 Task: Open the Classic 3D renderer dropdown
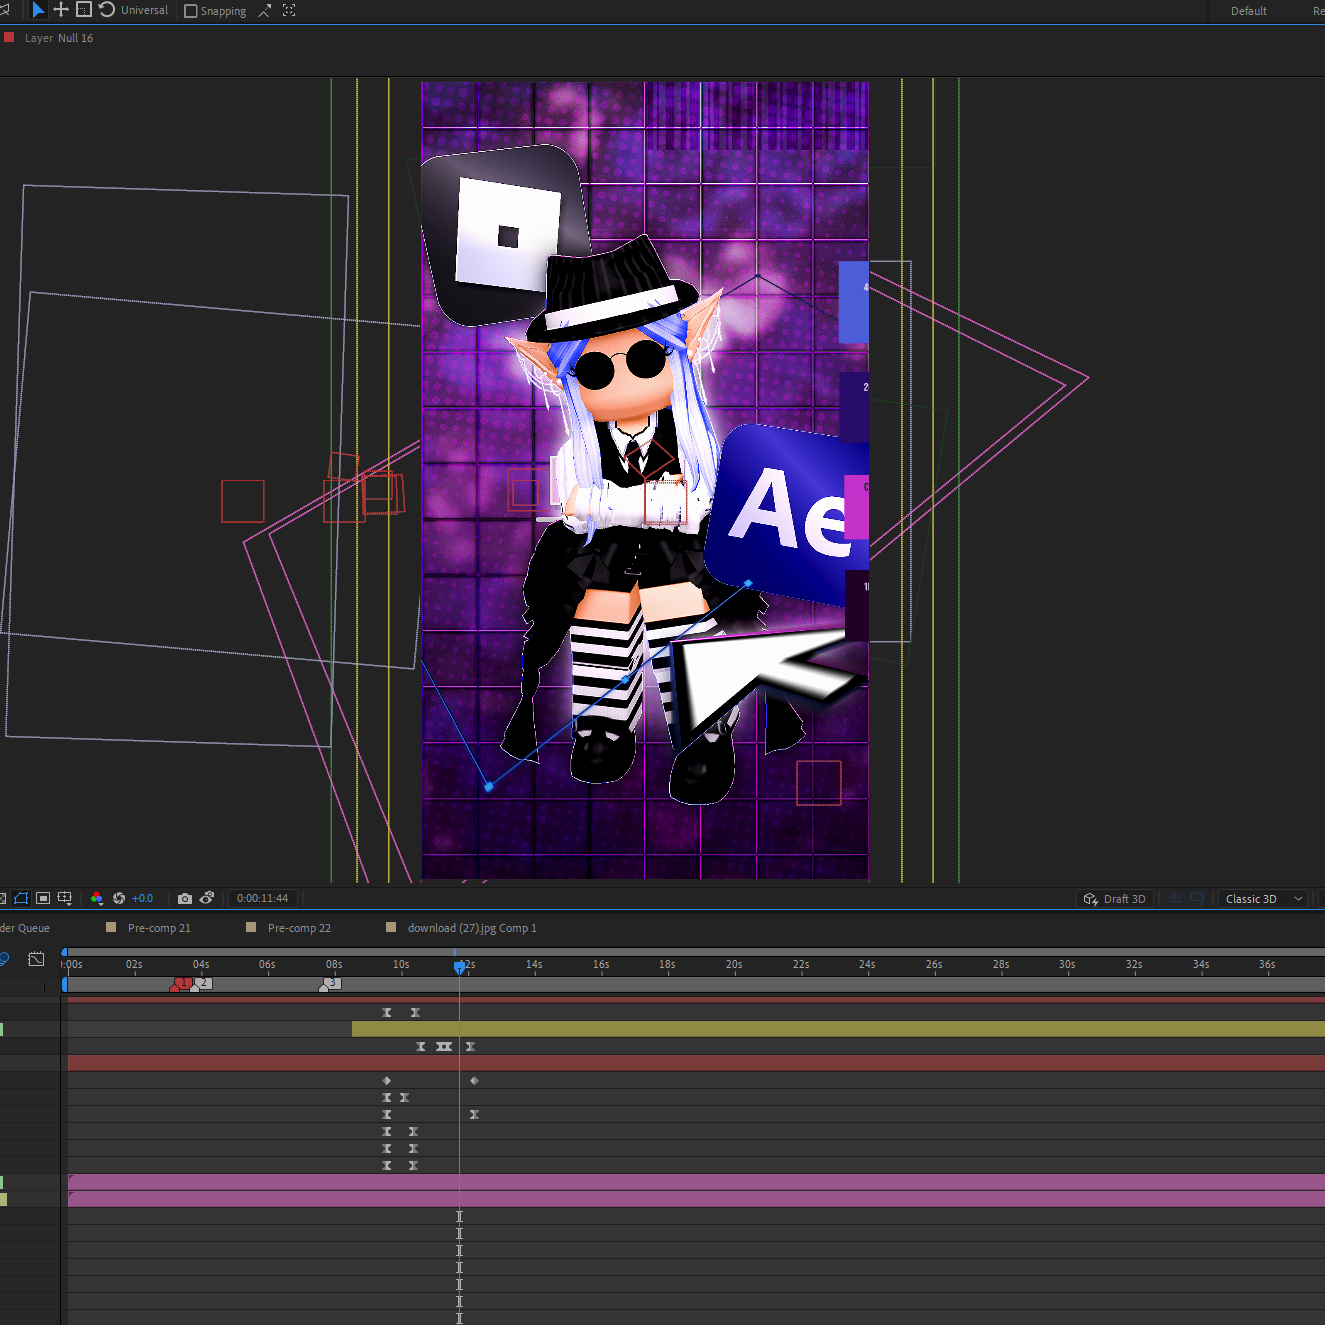click(x=1264, y=899)
